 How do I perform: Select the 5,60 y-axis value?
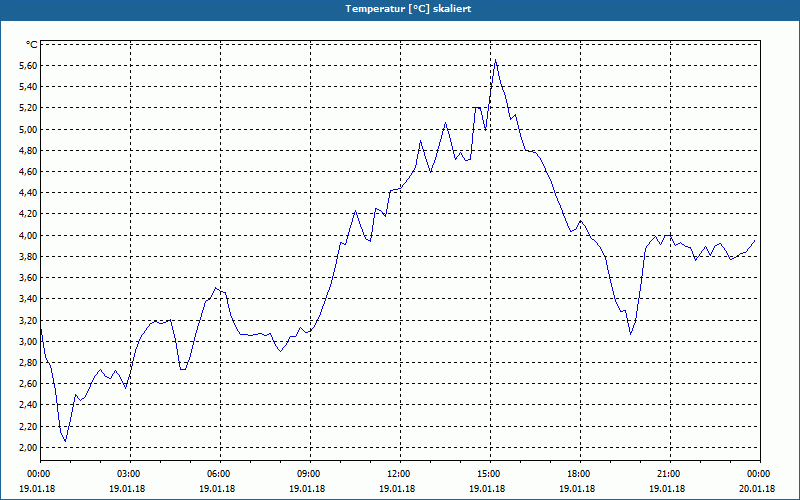pyautogui.click(x=29, y=66)
